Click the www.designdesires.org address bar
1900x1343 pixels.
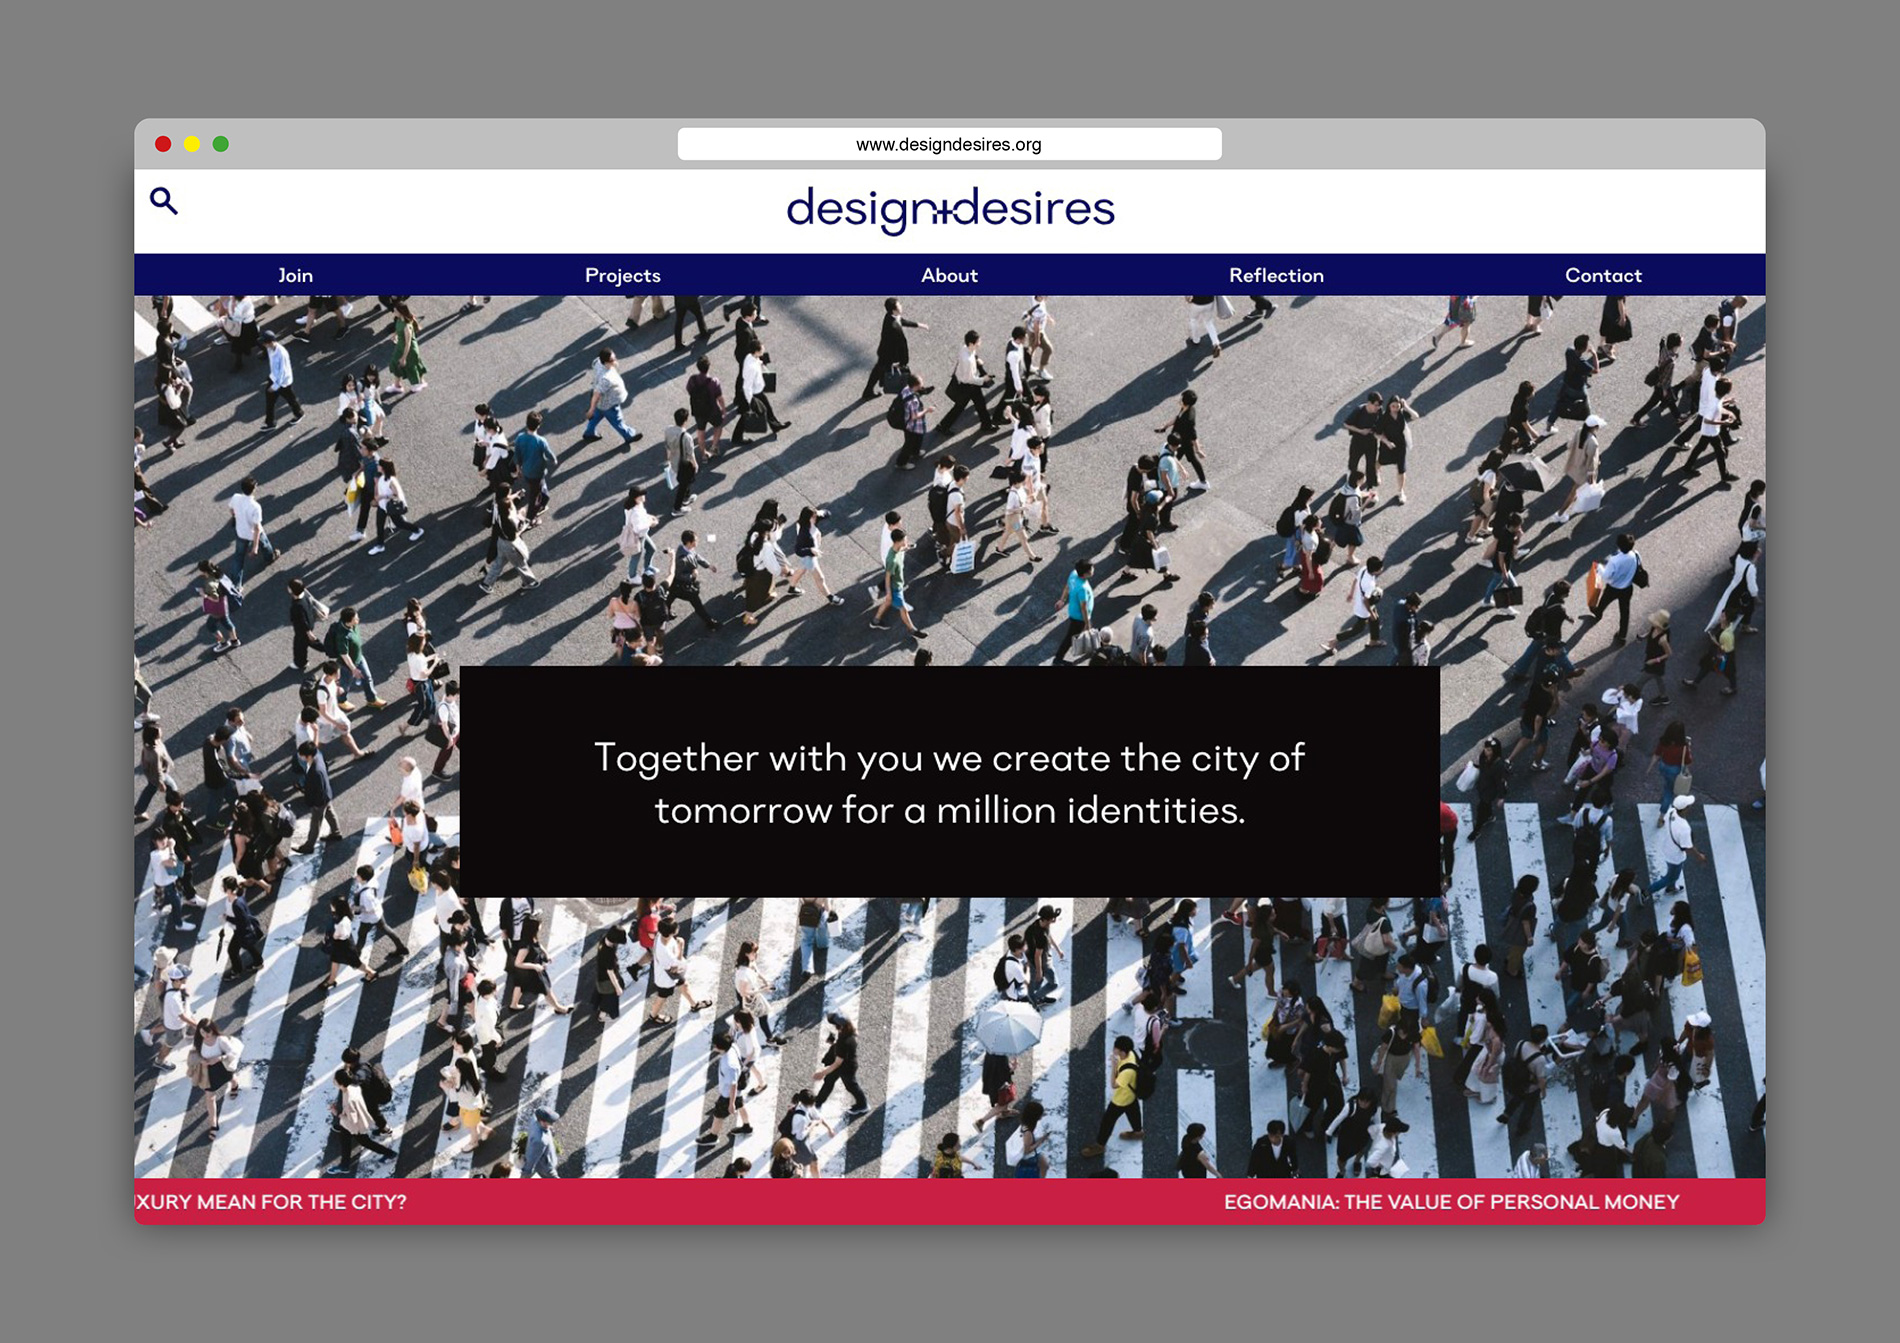coord(949,144)
